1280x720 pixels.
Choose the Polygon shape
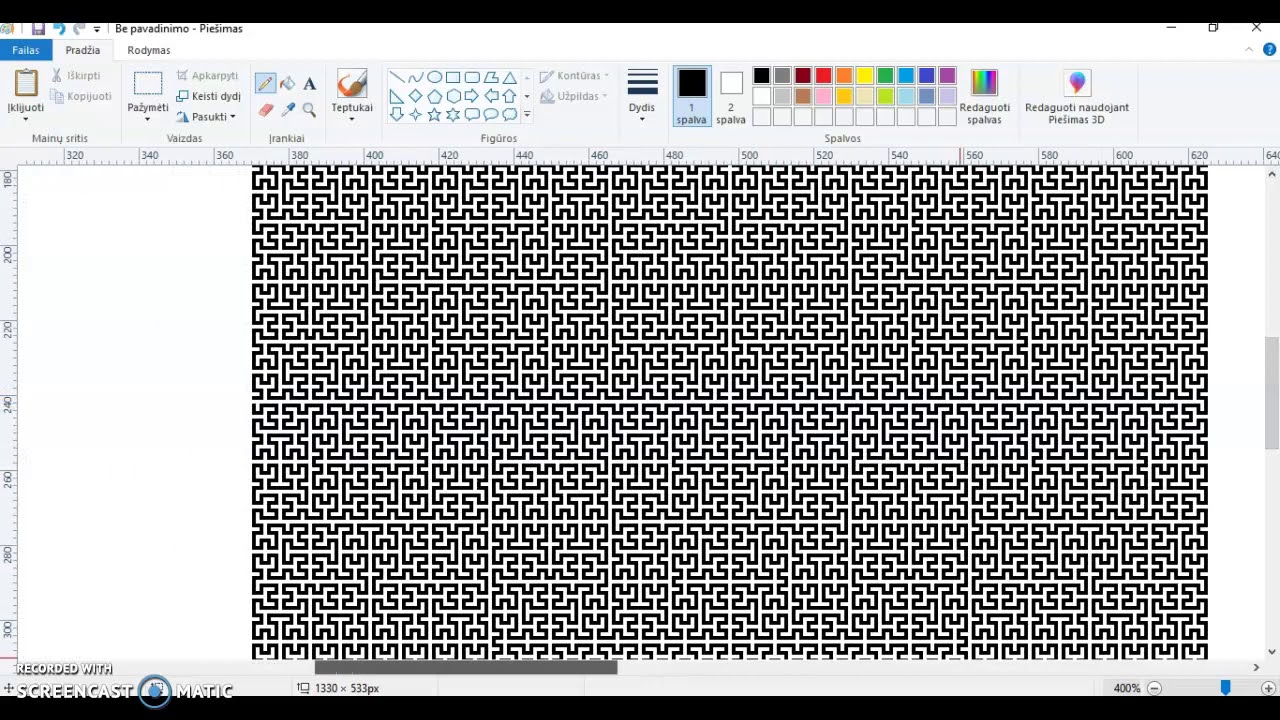point(491,77)
